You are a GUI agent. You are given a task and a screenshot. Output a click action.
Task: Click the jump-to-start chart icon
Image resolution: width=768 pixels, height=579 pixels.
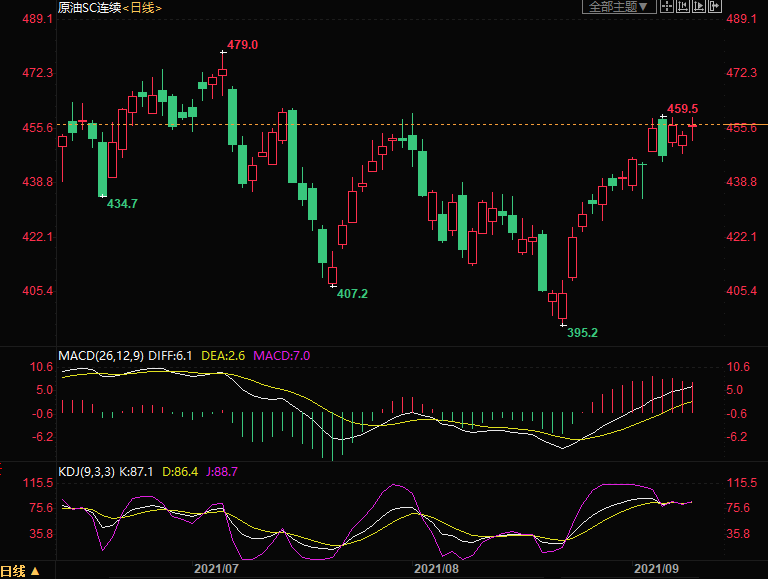(682, 6)
